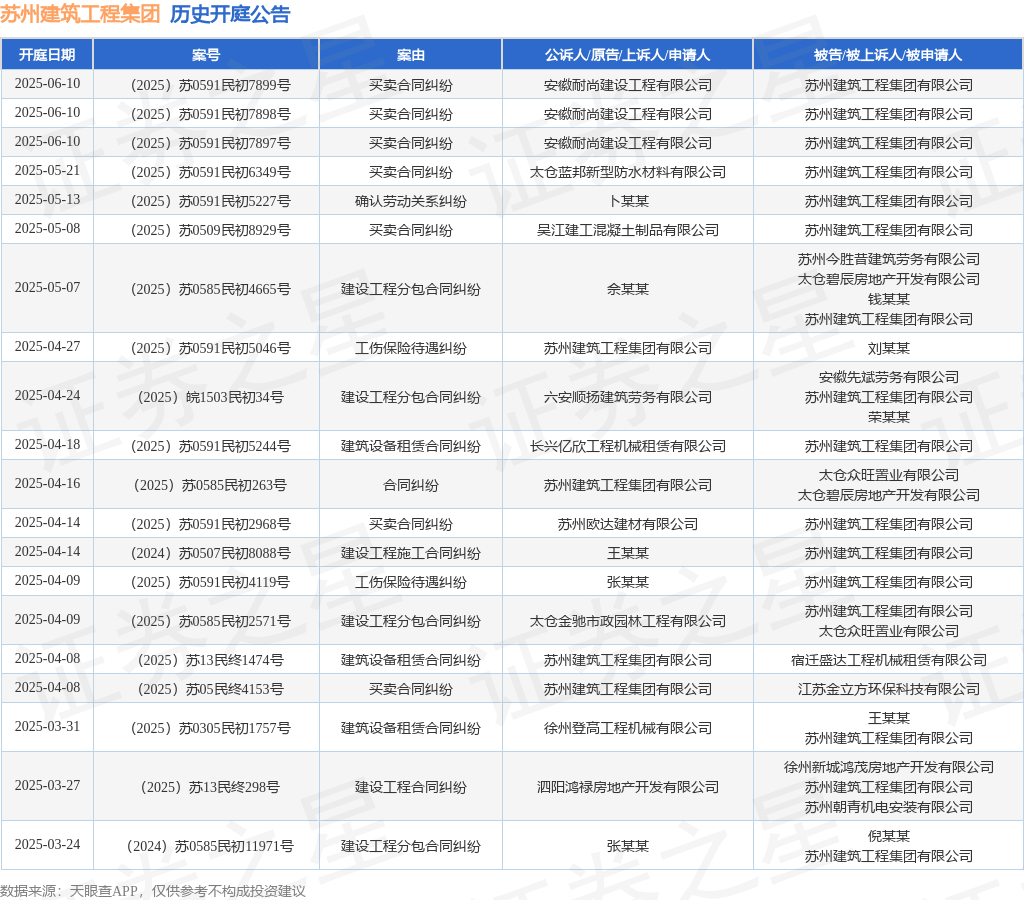Click the 确认劳动关系纠纷 case cause
This screenshot has height=900, width=1024.
pyautogui.click(x=411, y=201)
